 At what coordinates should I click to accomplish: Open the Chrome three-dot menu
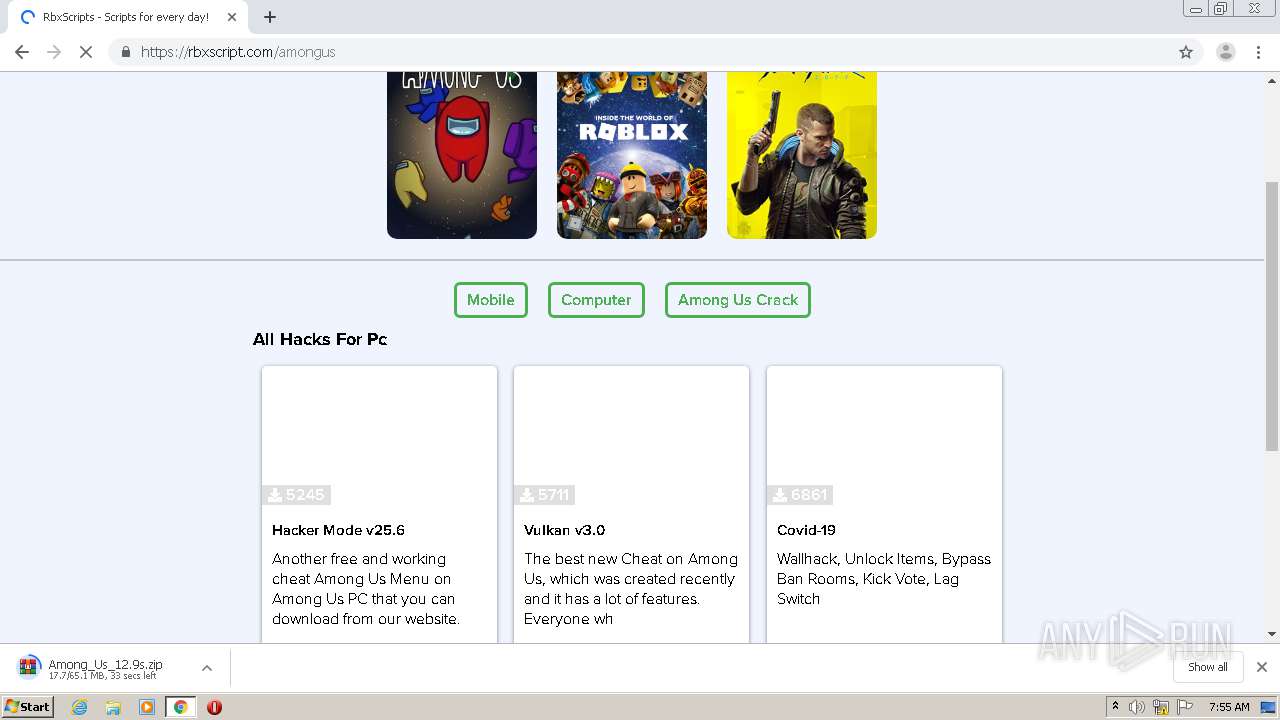(x=1259, y=52)
